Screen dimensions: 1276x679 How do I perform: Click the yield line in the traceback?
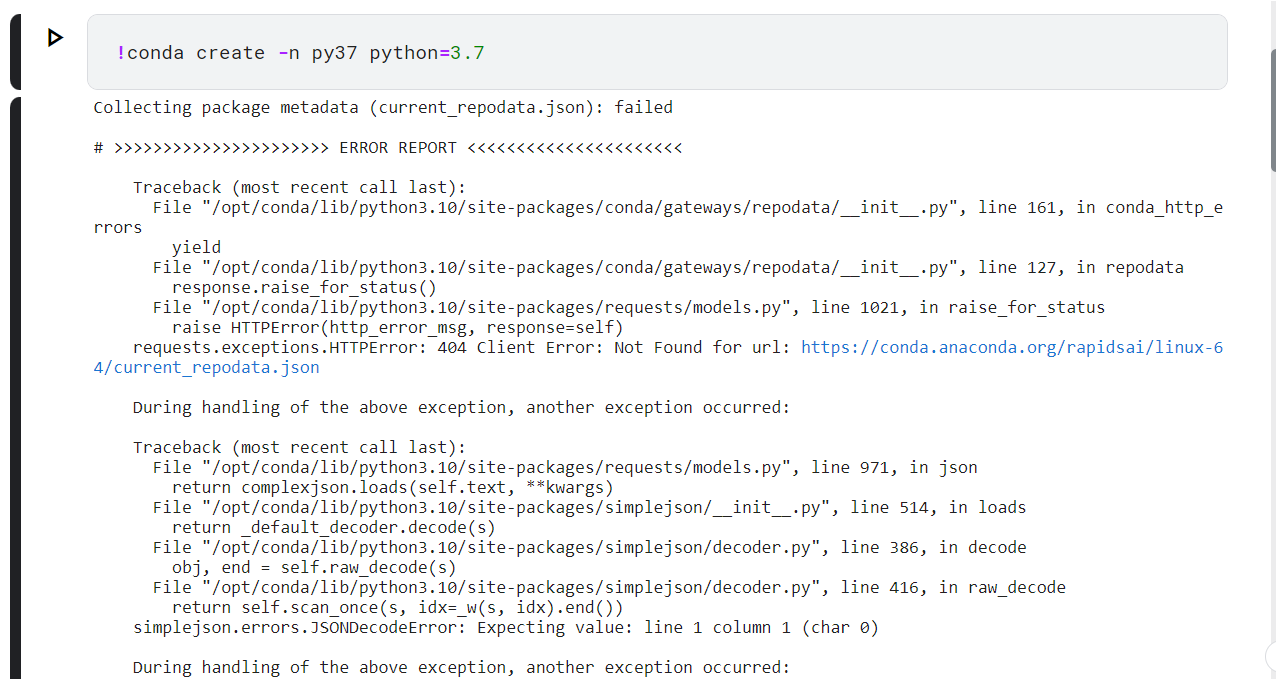point(196,247)
